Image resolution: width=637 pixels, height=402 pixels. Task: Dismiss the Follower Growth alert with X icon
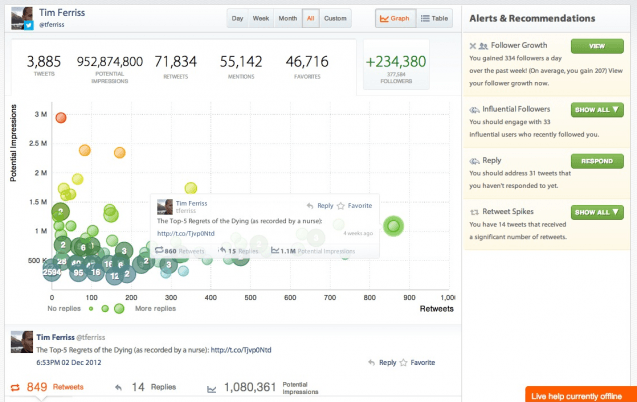[x=473, y=46]
